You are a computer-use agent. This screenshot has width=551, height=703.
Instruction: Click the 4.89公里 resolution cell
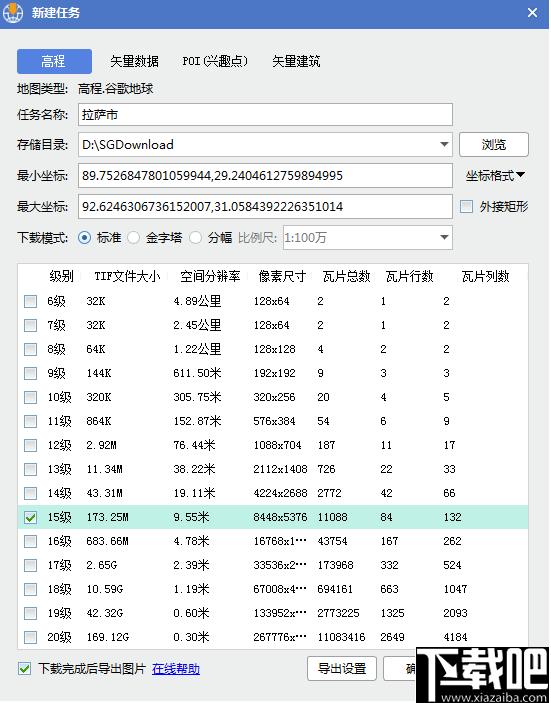coord(197,301)
